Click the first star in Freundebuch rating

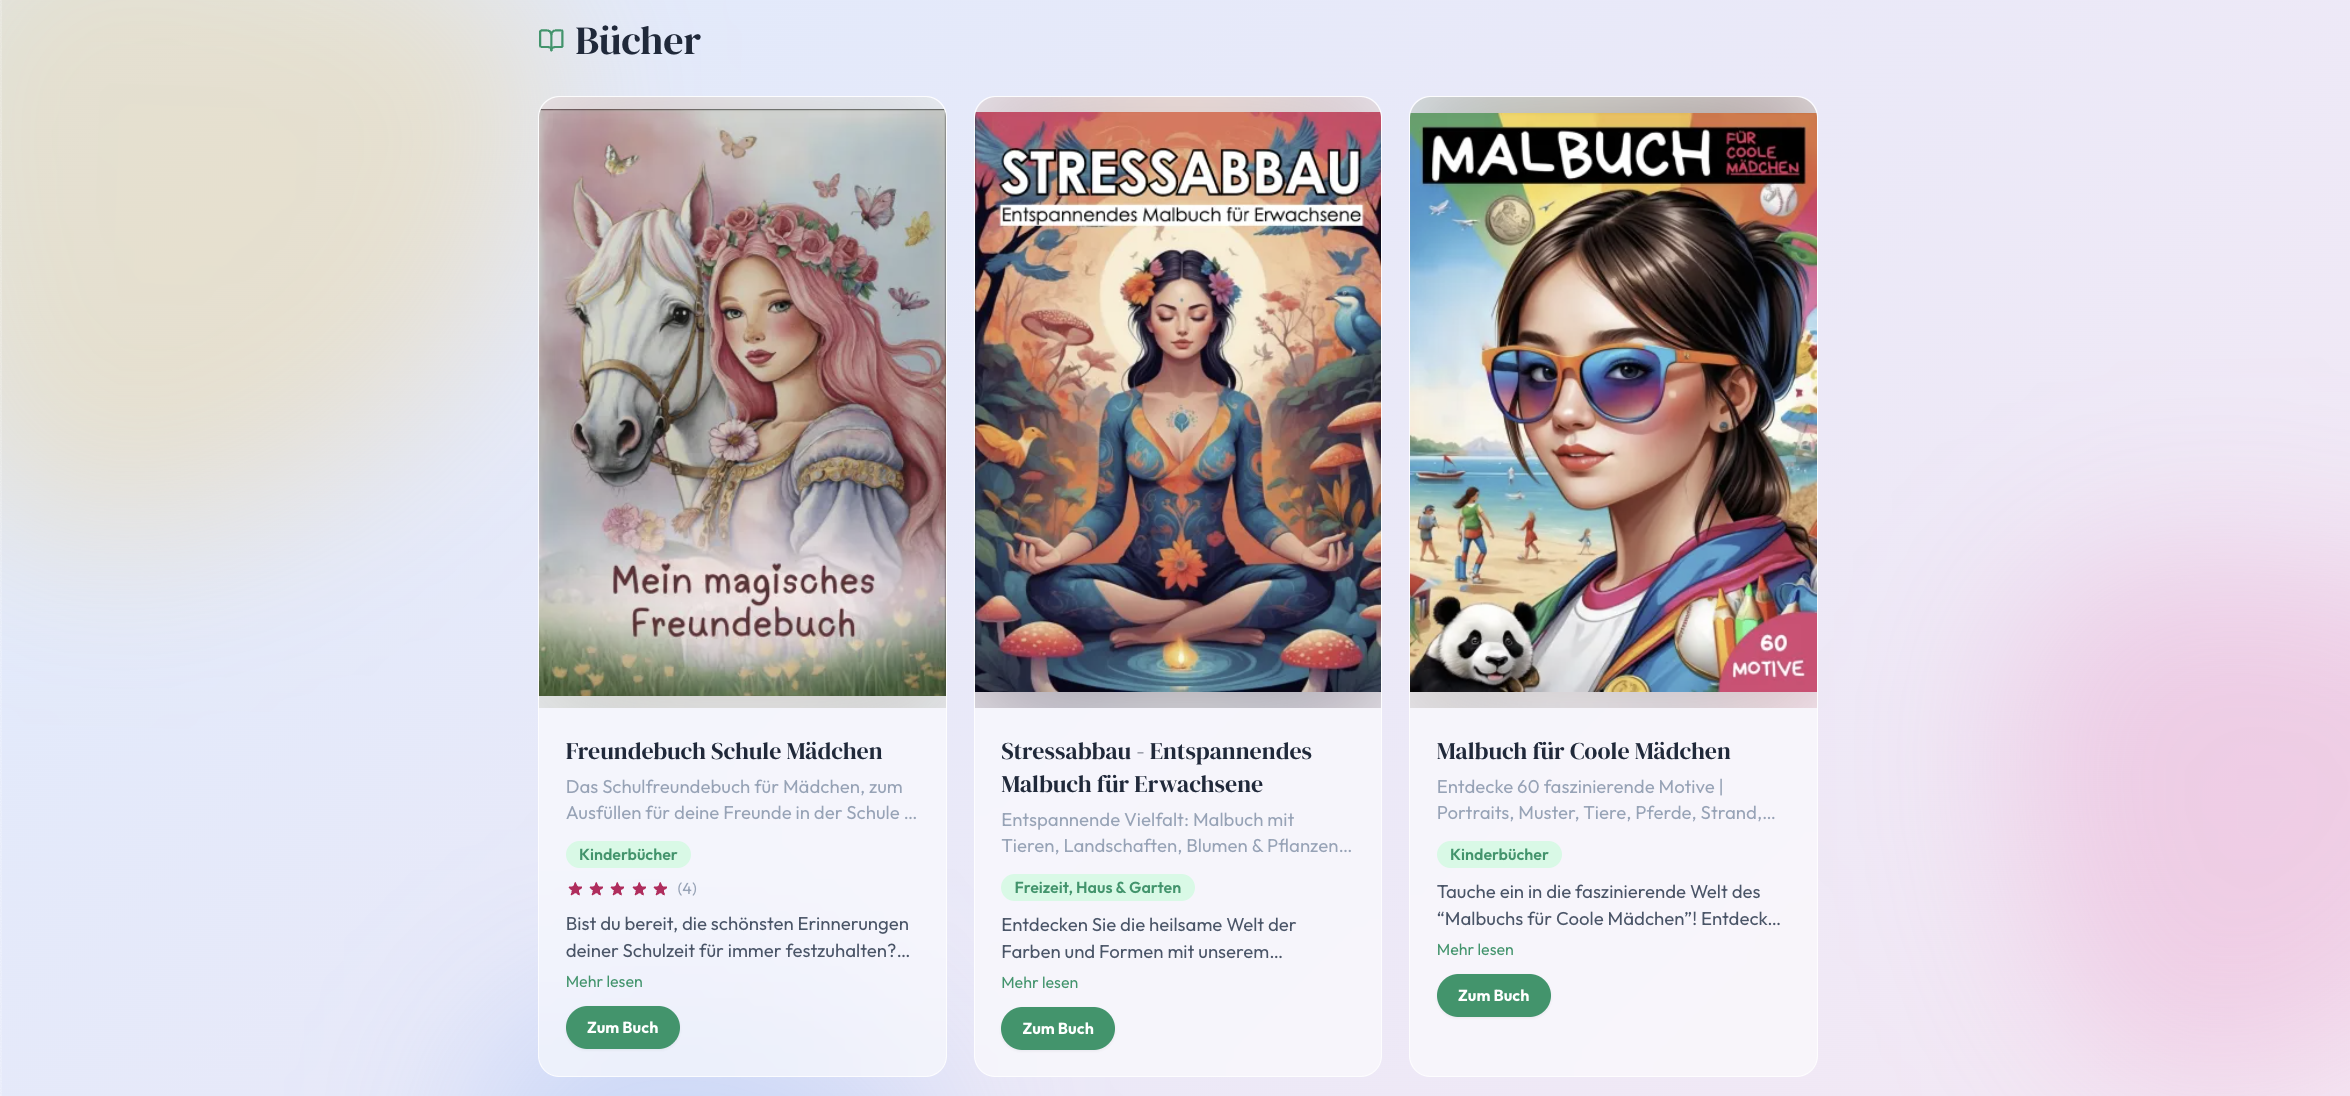[575, 888]
